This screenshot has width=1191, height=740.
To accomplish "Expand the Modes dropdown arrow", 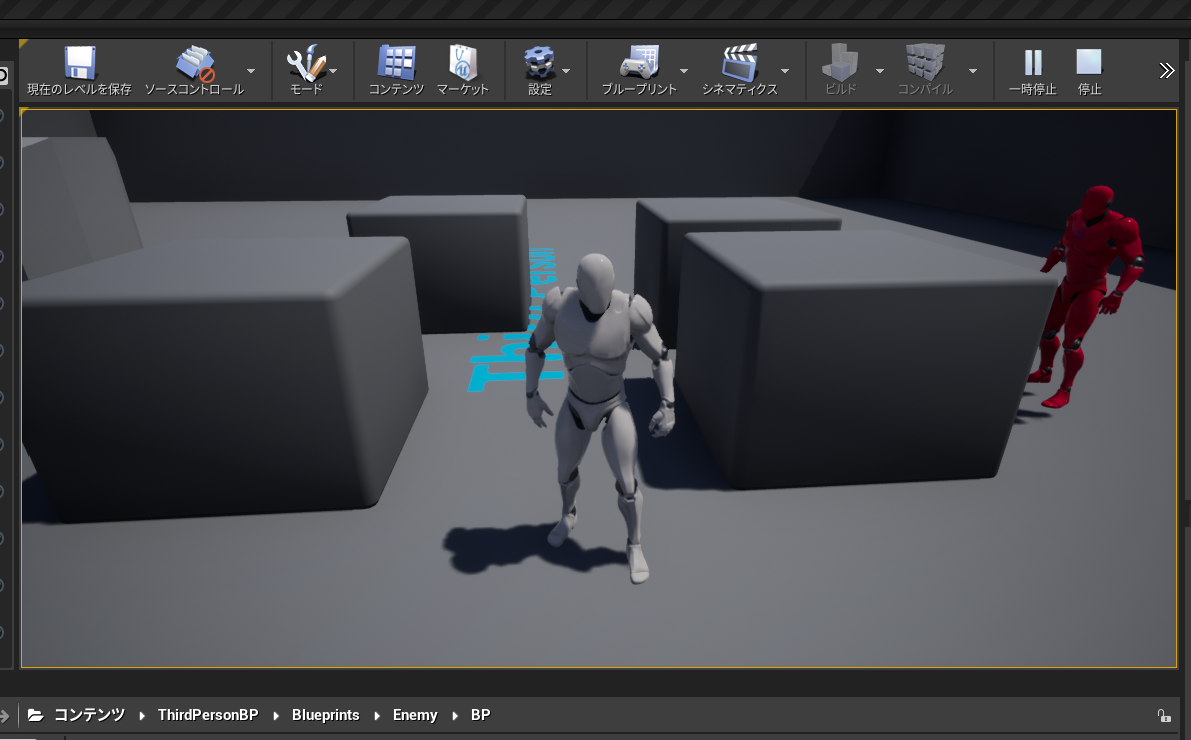I will point(333,71).
